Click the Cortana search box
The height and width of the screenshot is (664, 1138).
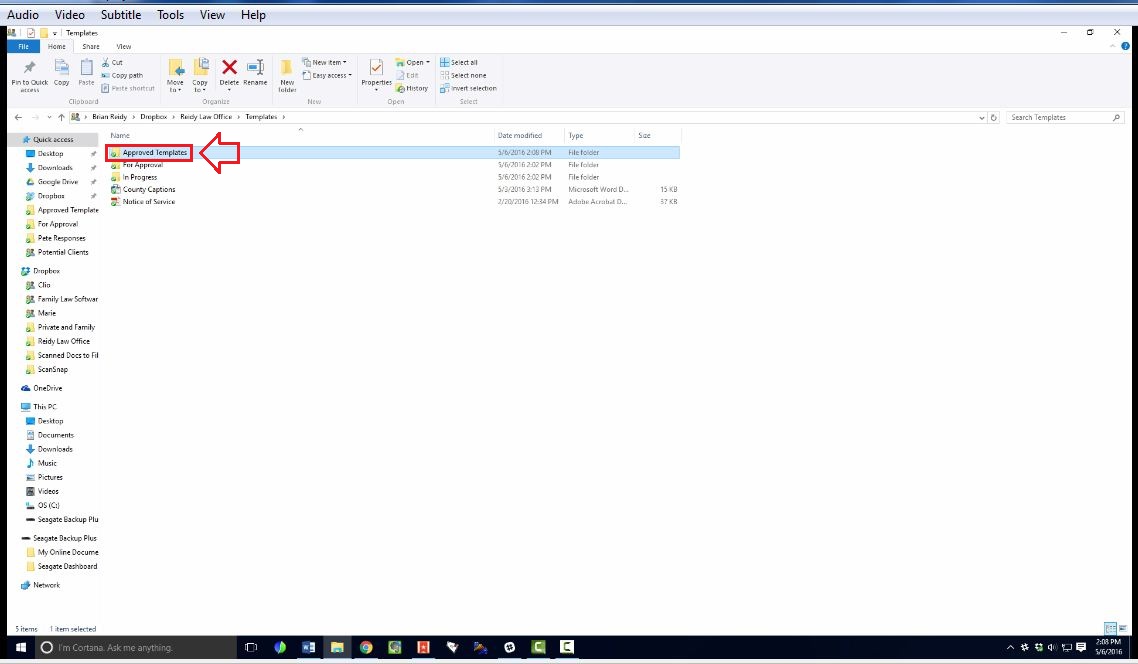[136, 647]
